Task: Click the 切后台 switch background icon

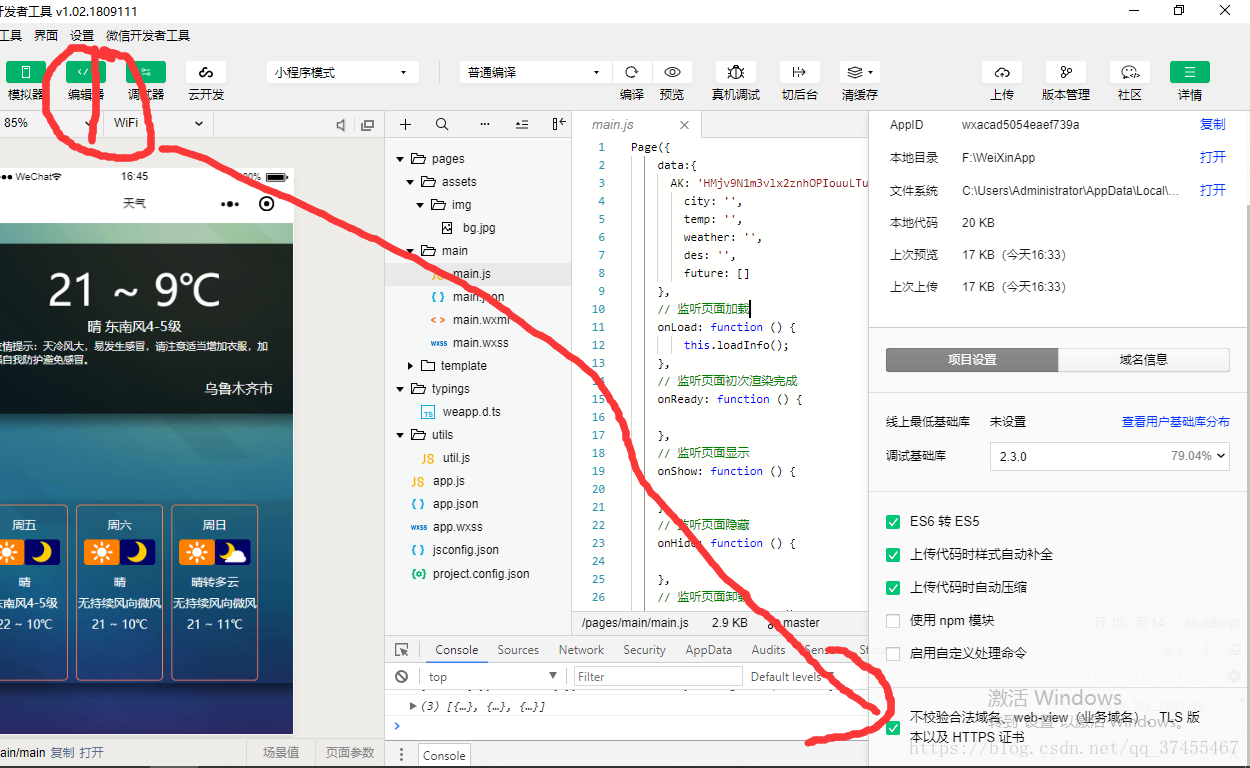Action: [x=799, y=72]
